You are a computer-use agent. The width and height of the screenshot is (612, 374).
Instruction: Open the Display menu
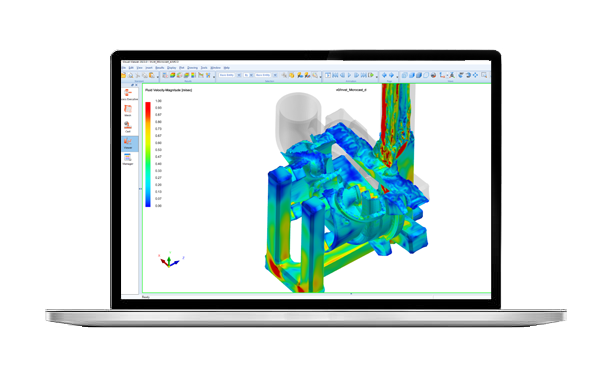171,68
